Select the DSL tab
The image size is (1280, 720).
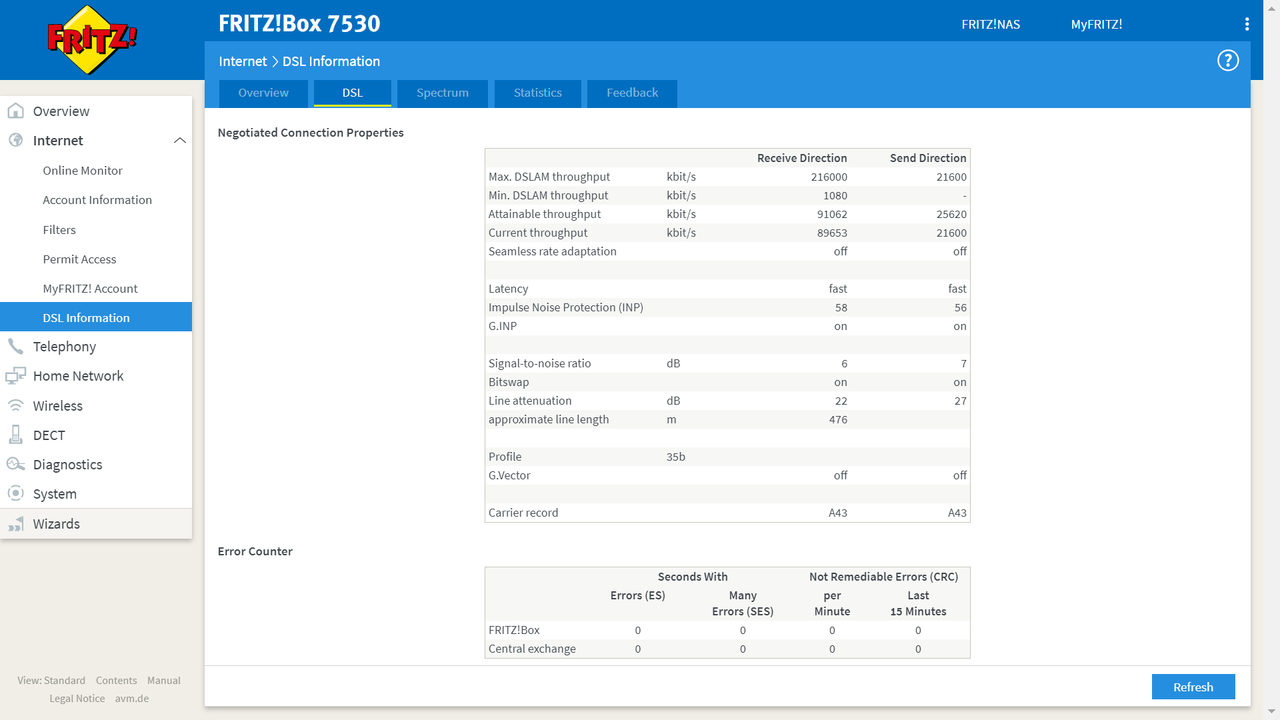click(x=352, y=93)
